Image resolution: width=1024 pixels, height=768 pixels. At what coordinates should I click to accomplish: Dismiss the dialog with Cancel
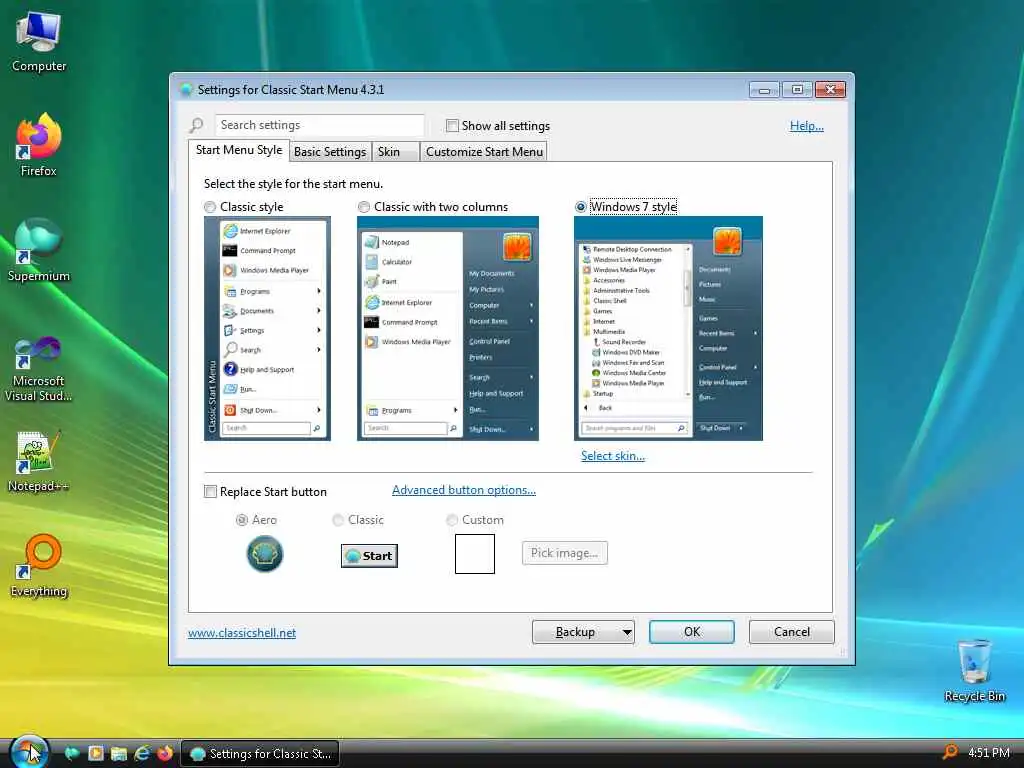792,632
